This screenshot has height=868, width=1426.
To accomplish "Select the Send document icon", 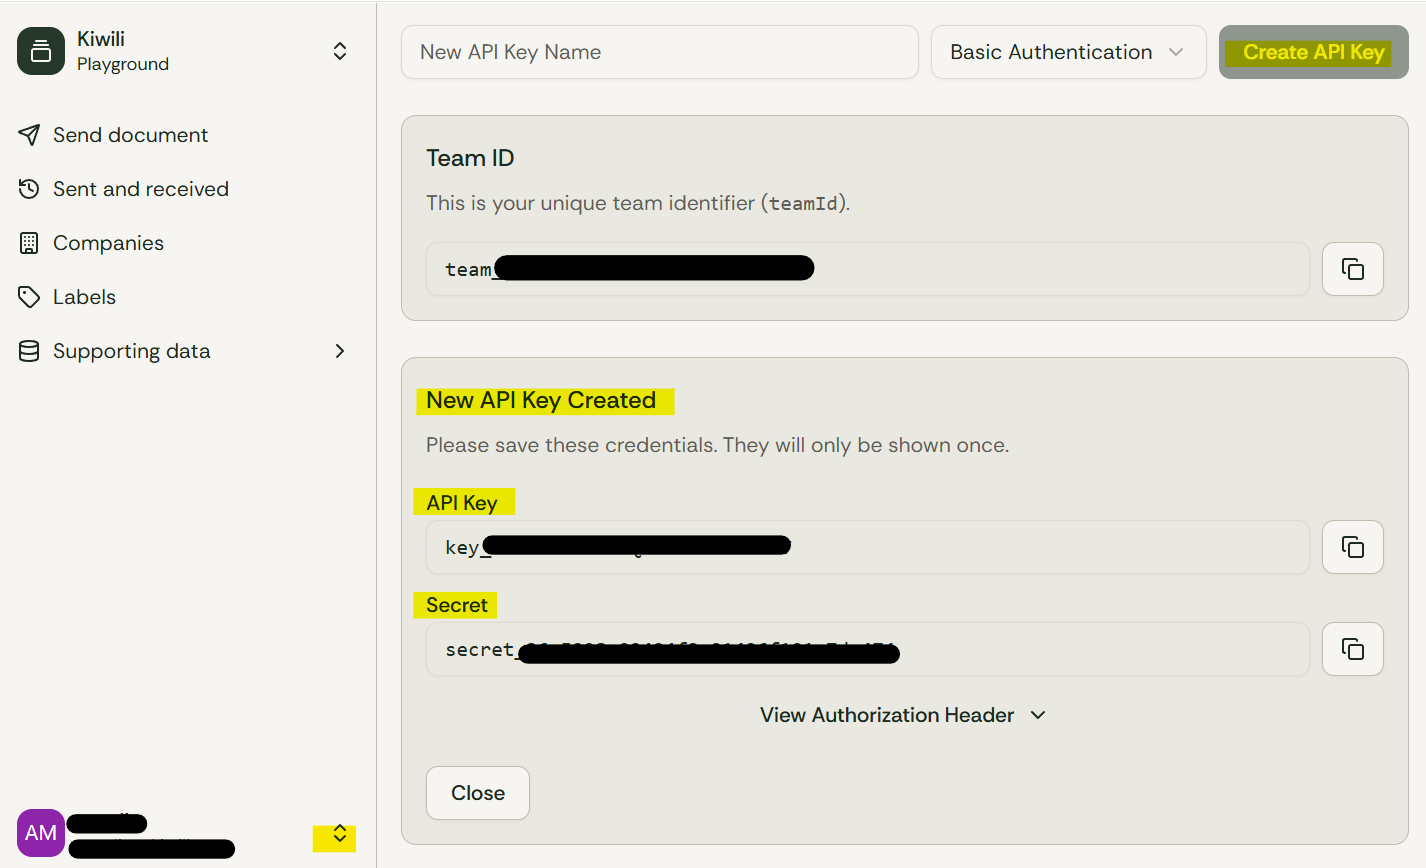I will click(x=29, y=134).
